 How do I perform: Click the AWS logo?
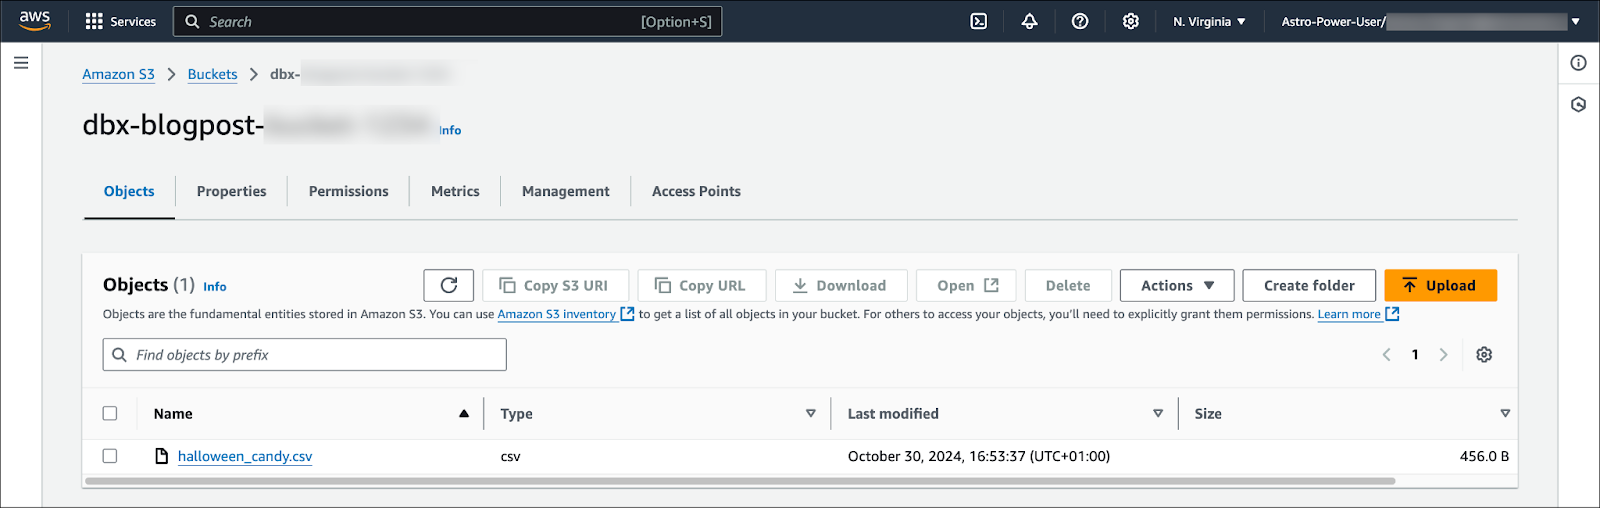tap(35, 21)
